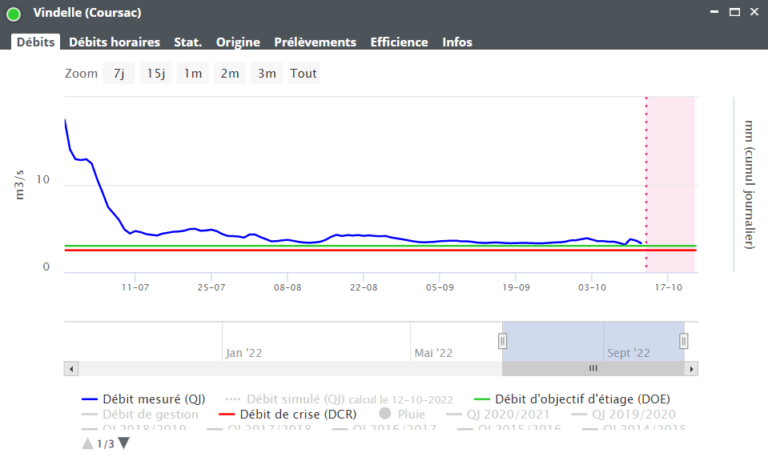Maximize the Vindelle (Coursac) window
Screen dimensions: 768x469
coord(733,13)
